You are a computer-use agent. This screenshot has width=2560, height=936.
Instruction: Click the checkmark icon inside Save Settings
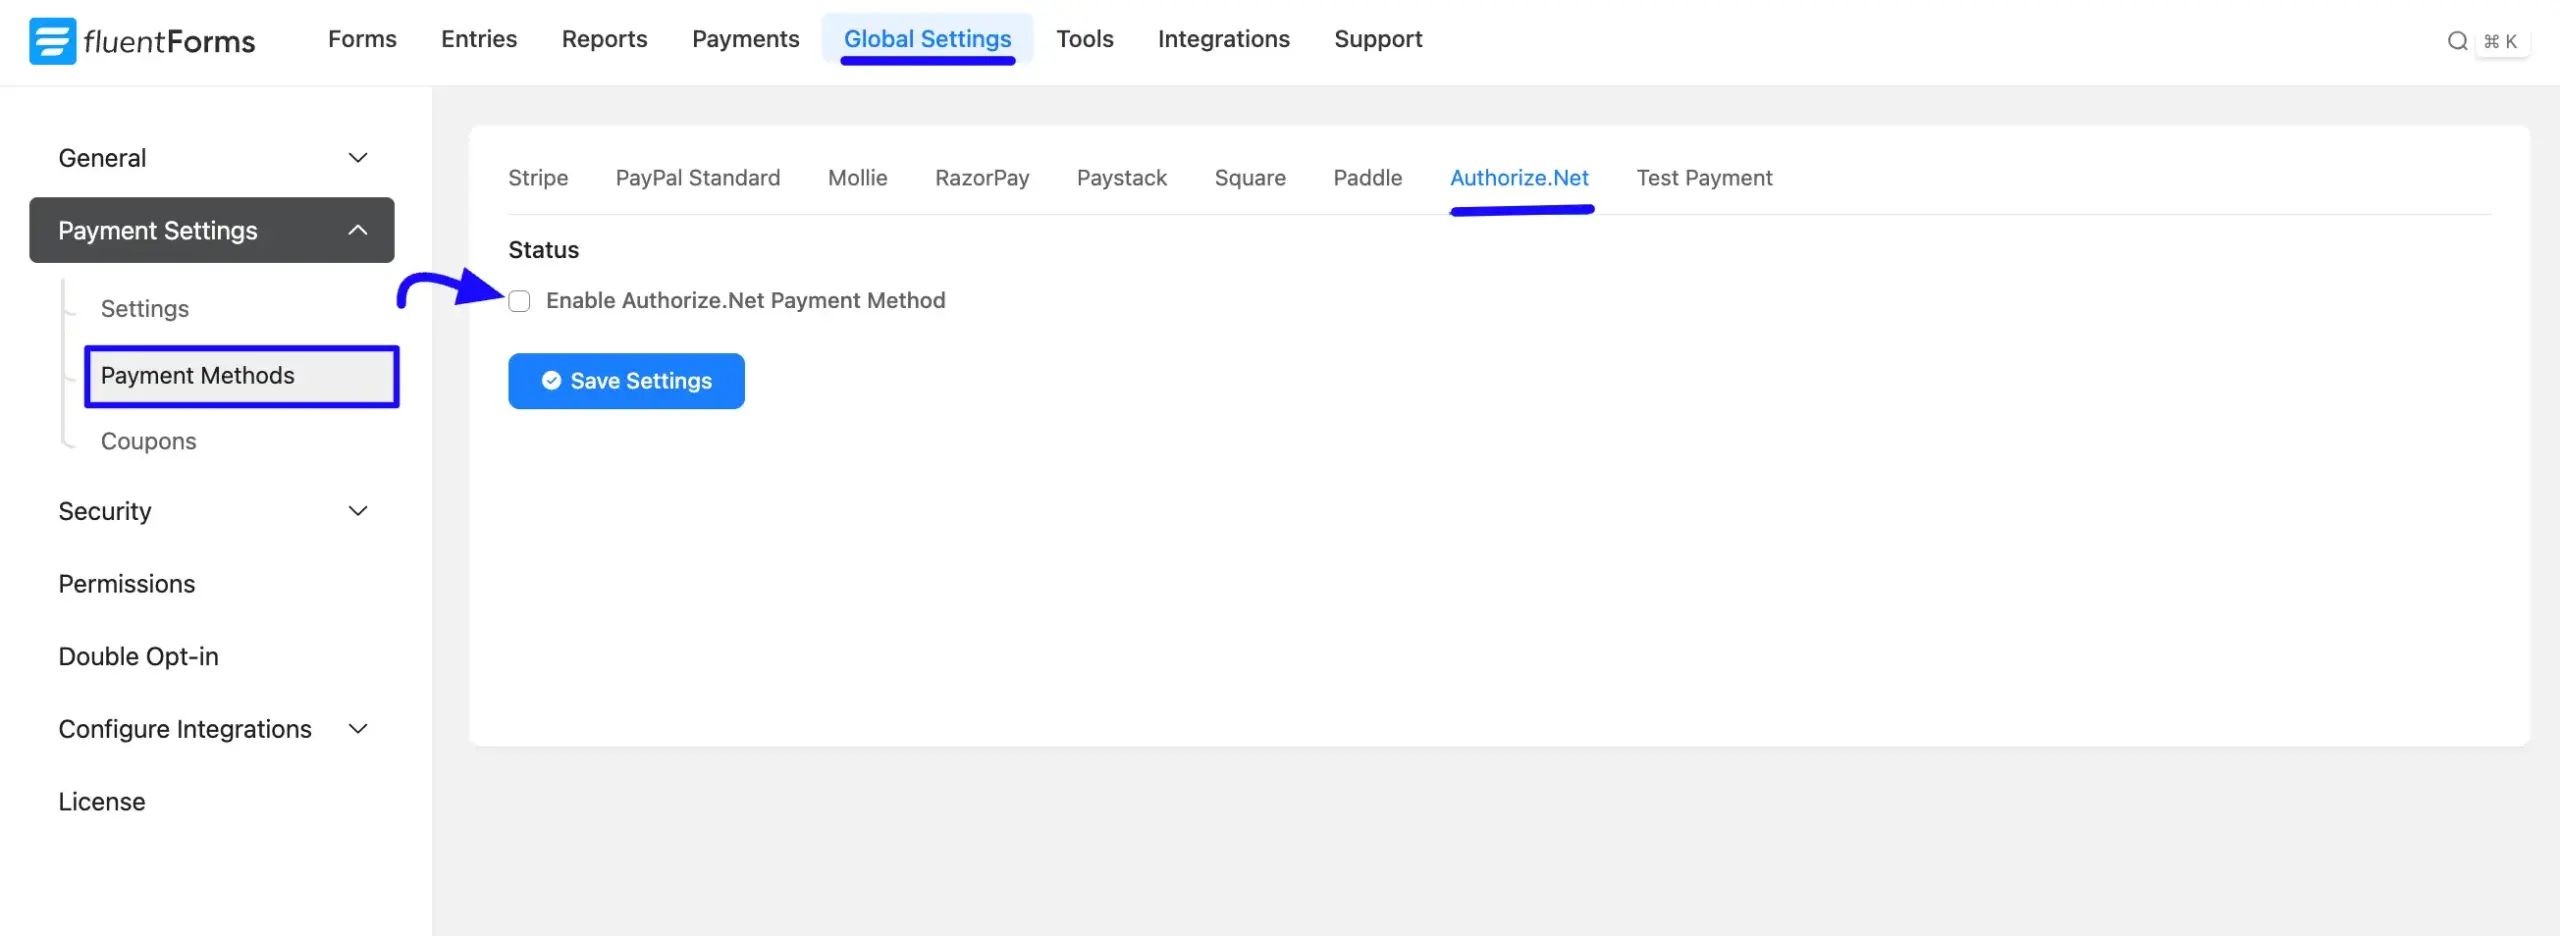pyautogui.click(x=551, y=381)
